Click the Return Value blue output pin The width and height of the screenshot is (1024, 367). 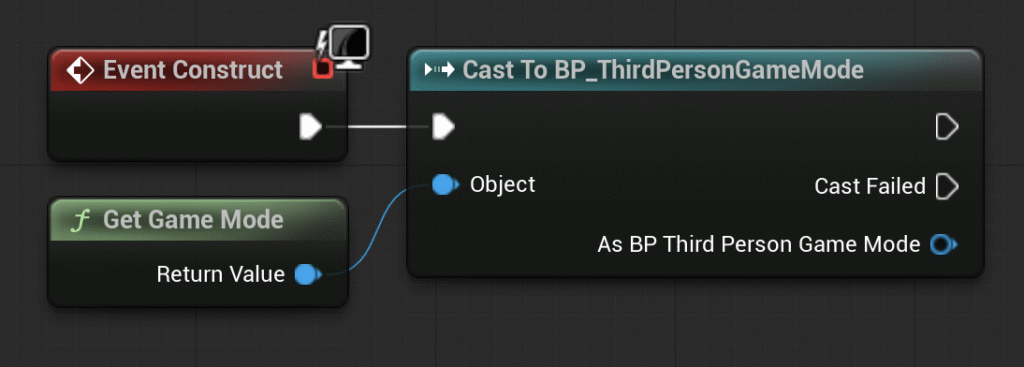tap(308, 275)
